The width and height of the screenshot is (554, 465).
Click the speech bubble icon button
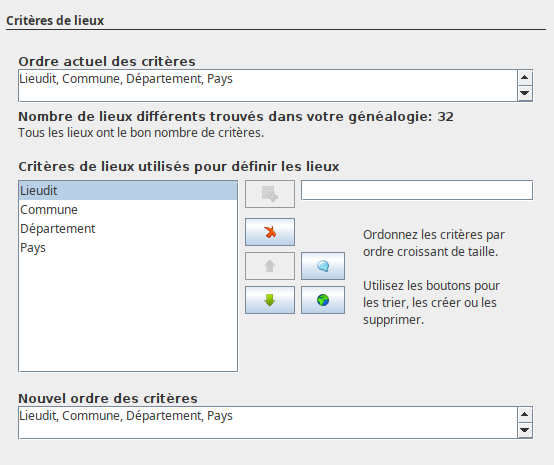click(x=323, y=266)
